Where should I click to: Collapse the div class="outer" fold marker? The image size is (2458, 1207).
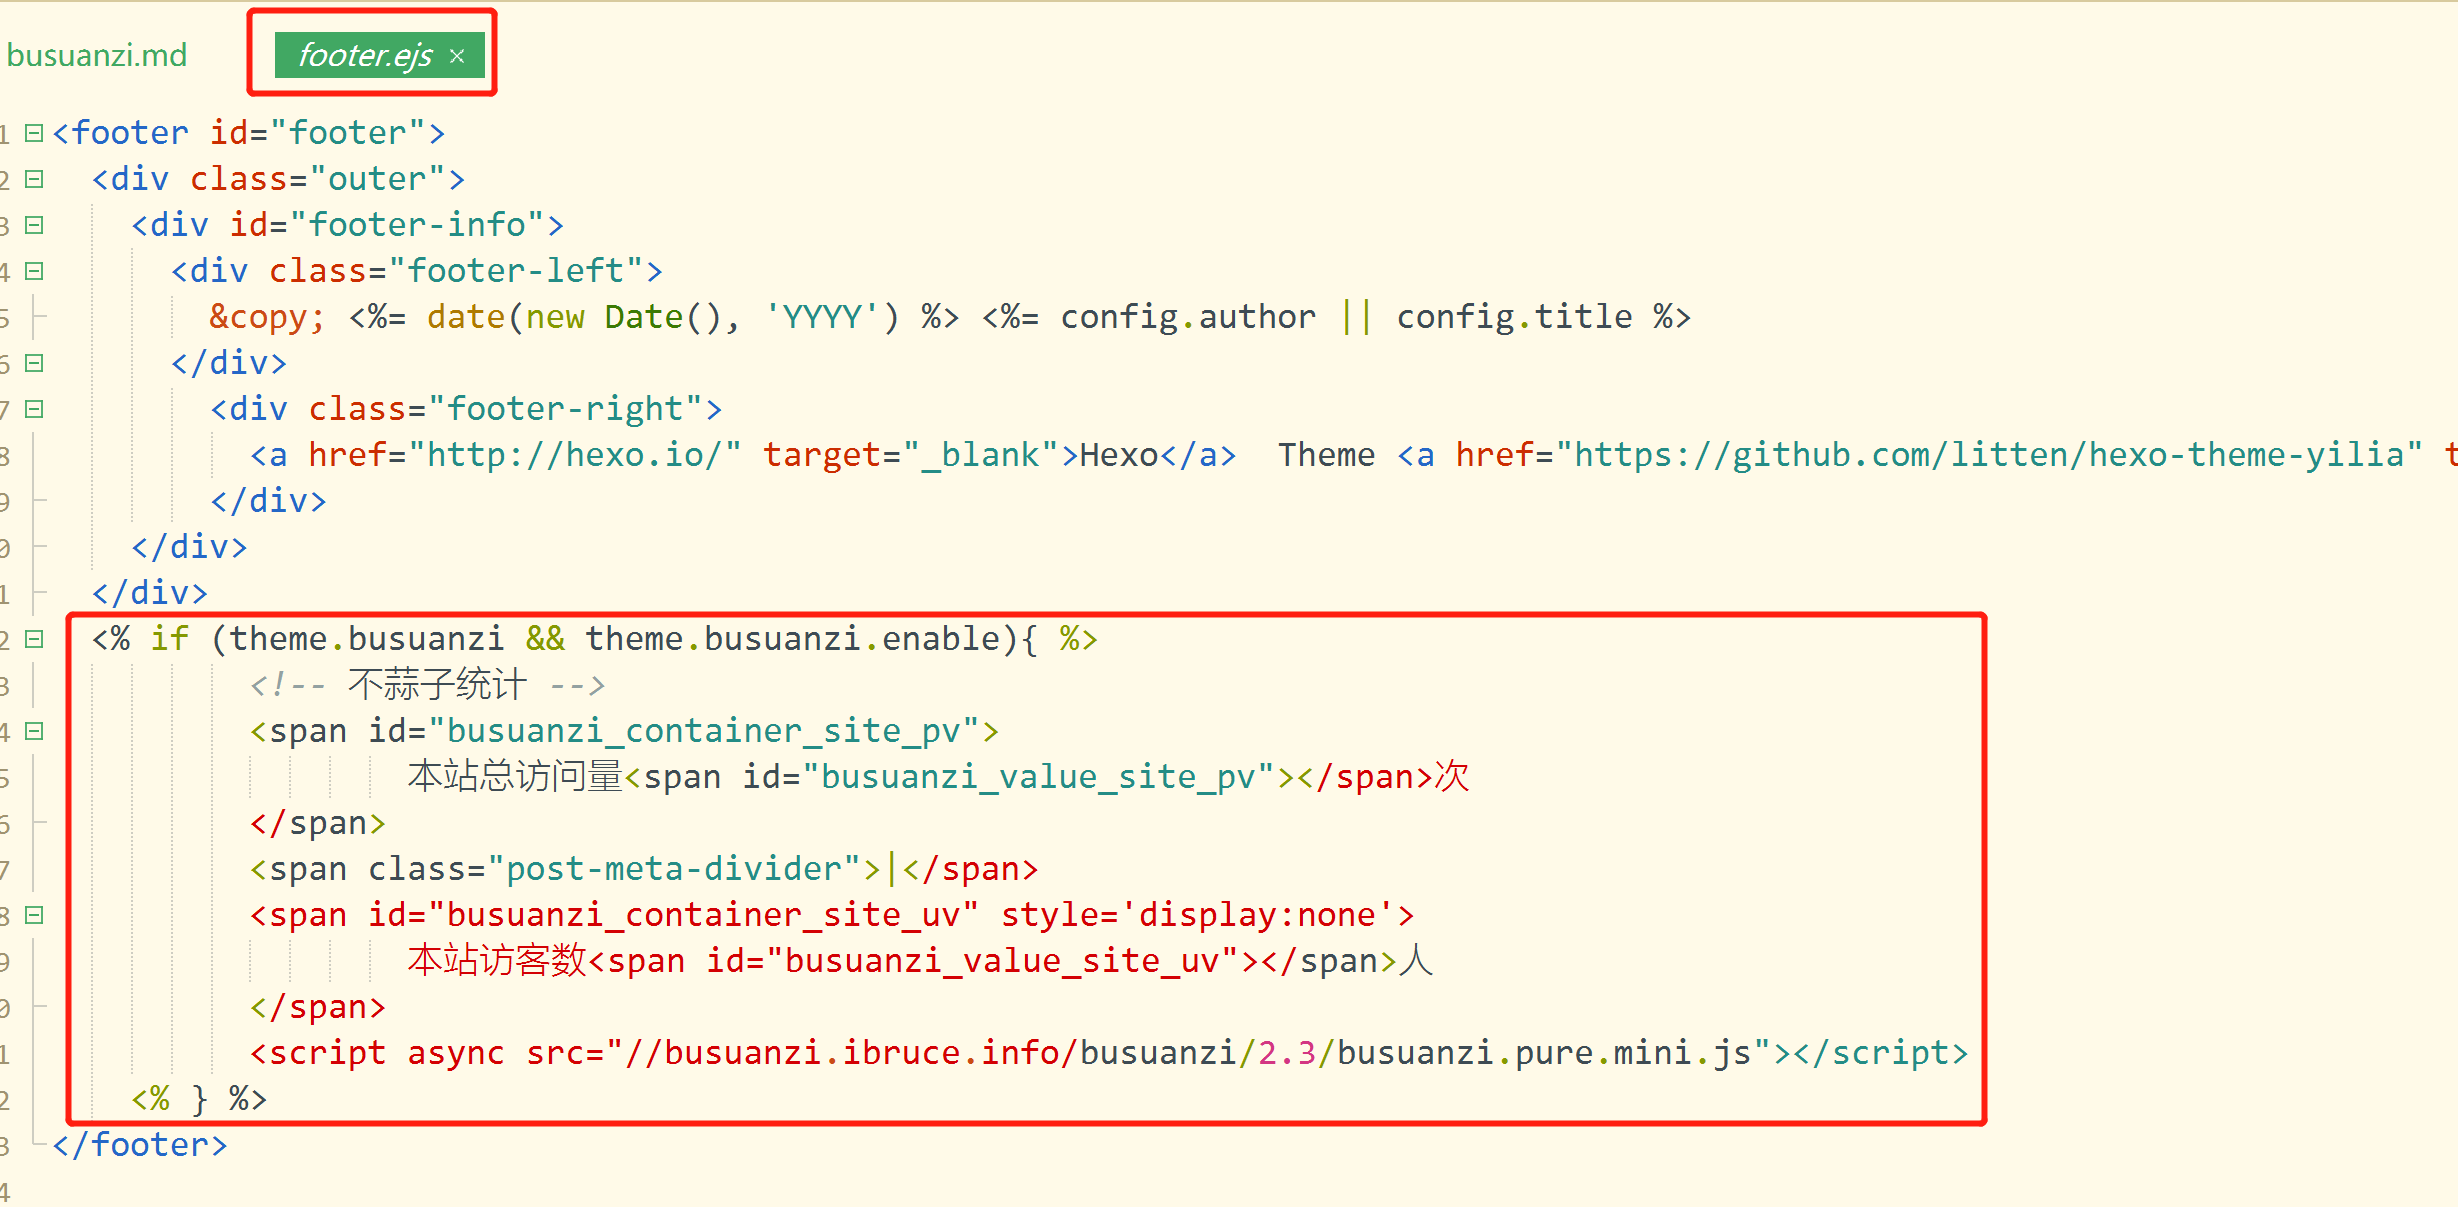(34, 179)
